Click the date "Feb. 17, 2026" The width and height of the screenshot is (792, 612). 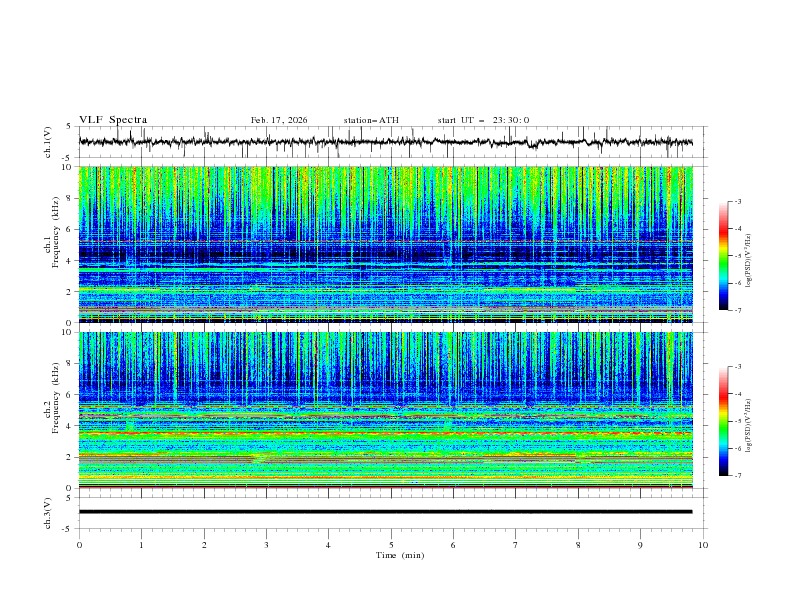[x=279, y=120]
